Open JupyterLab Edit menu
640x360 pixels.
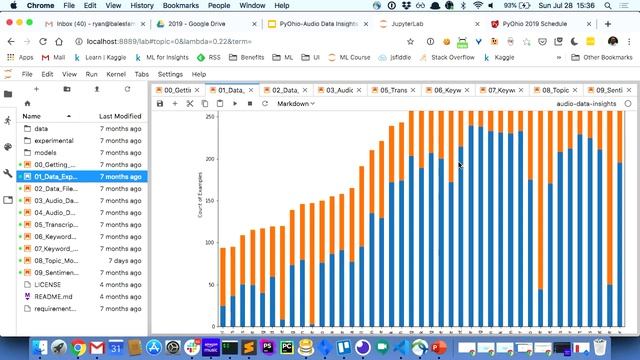tap(47, 74)
